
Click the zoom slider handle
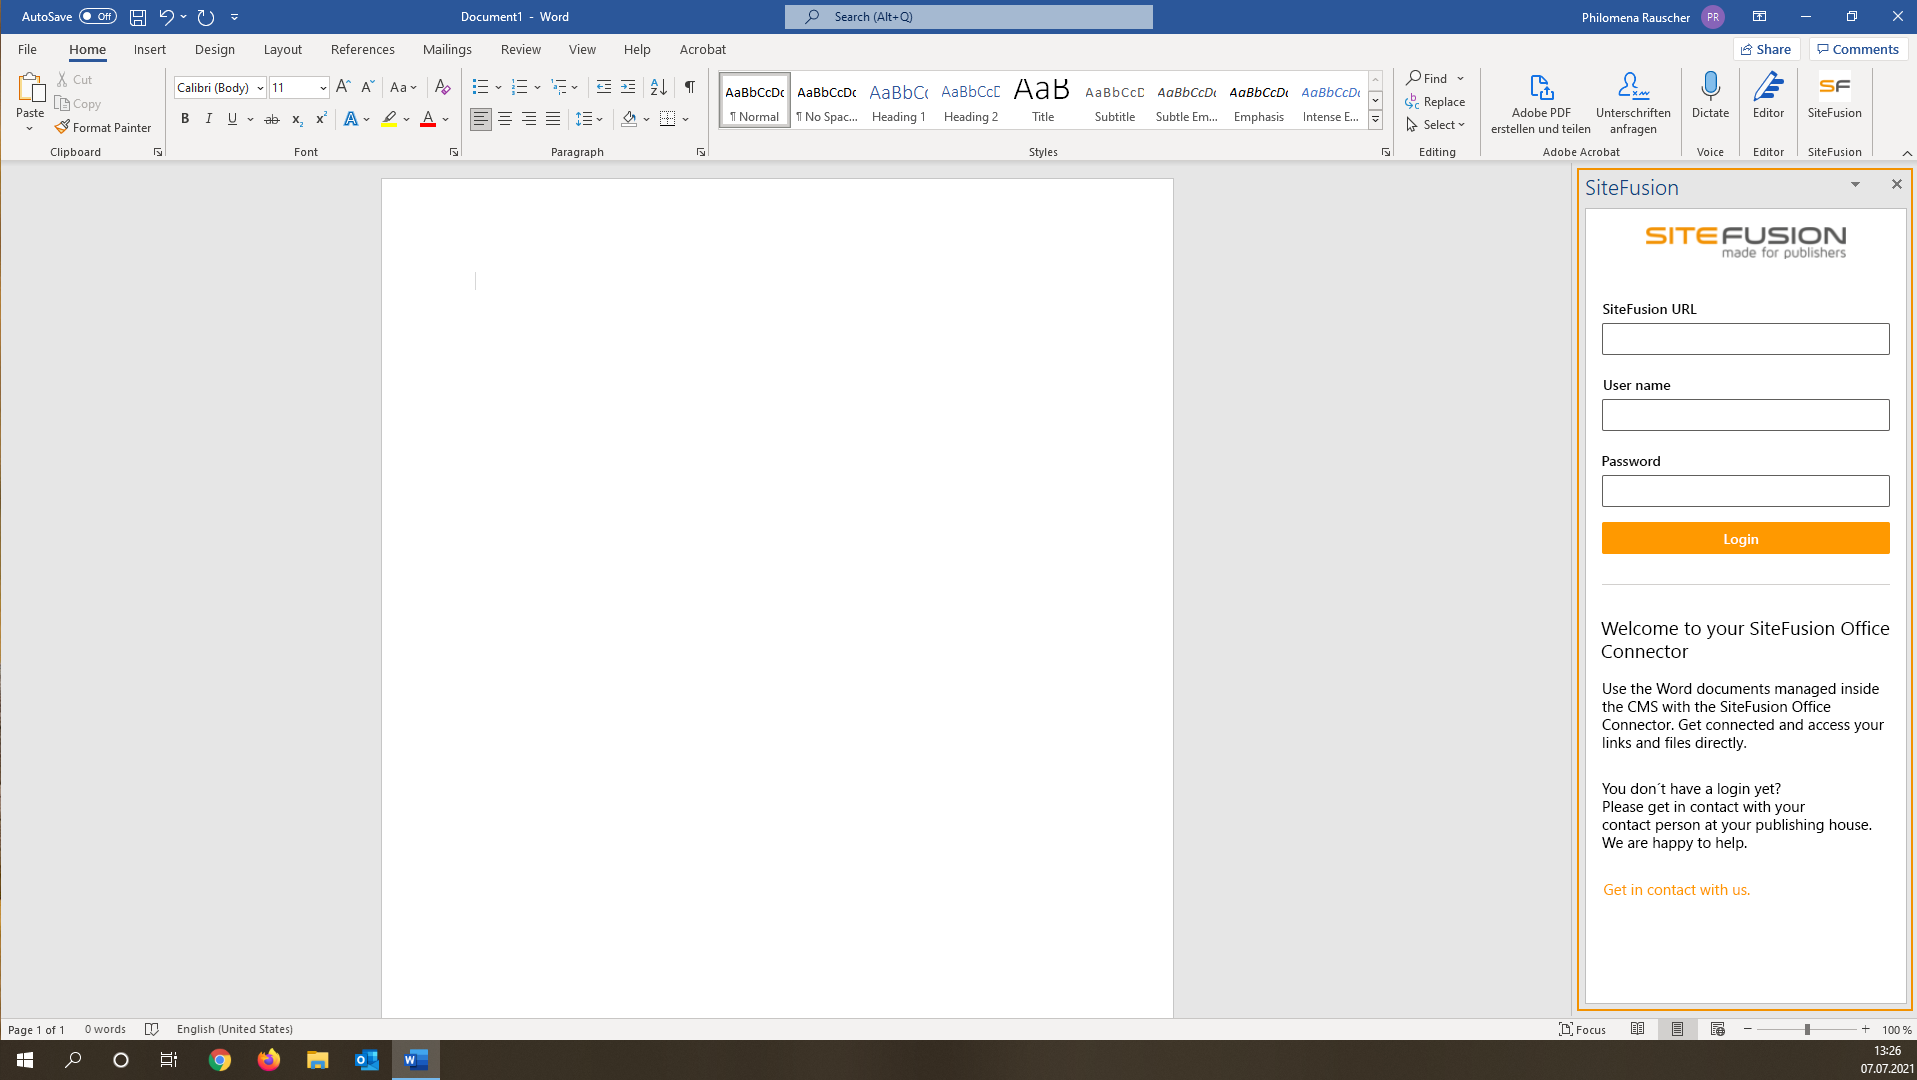point(1807,1029)
